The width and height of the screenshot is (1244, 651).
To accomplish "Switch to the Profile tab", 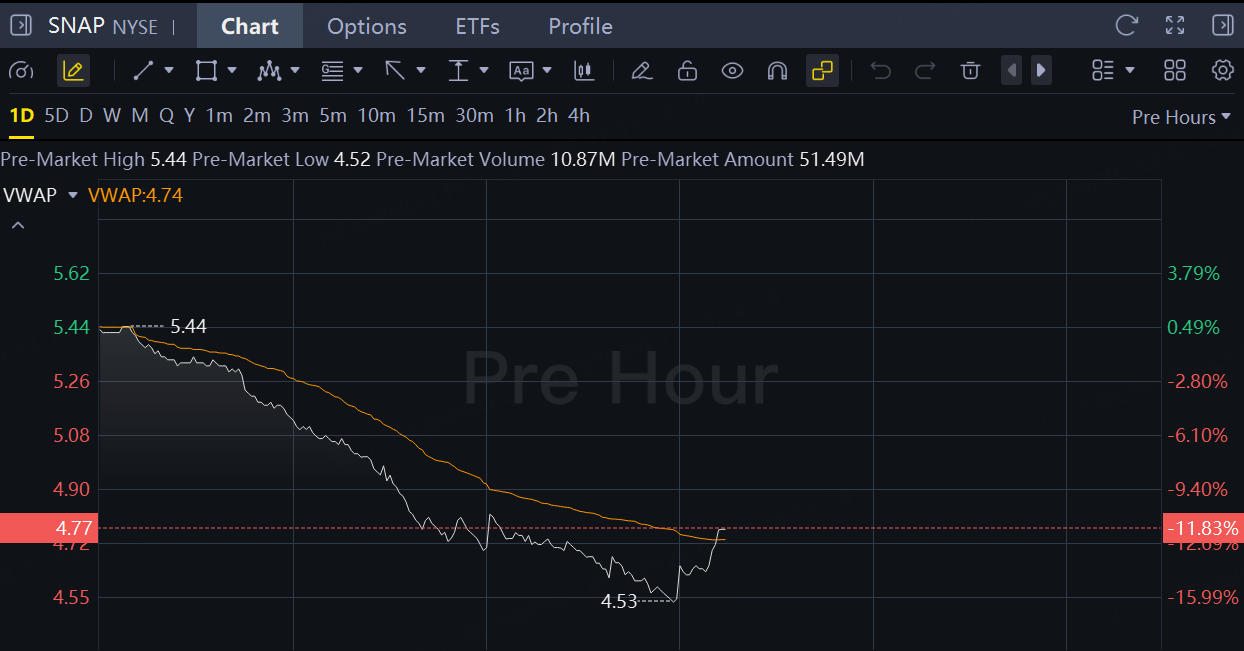I will (x=580, y=26).
